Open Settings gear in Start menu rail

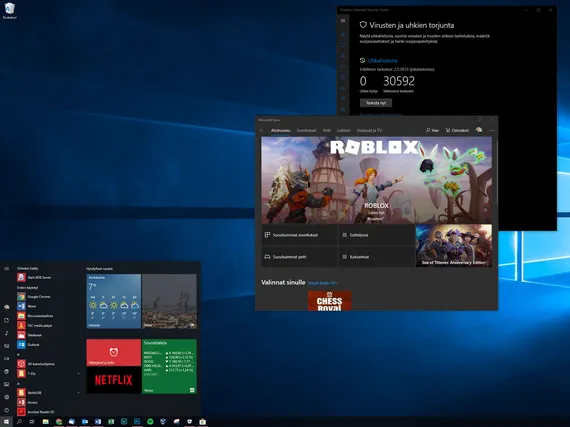click(7, 397)
